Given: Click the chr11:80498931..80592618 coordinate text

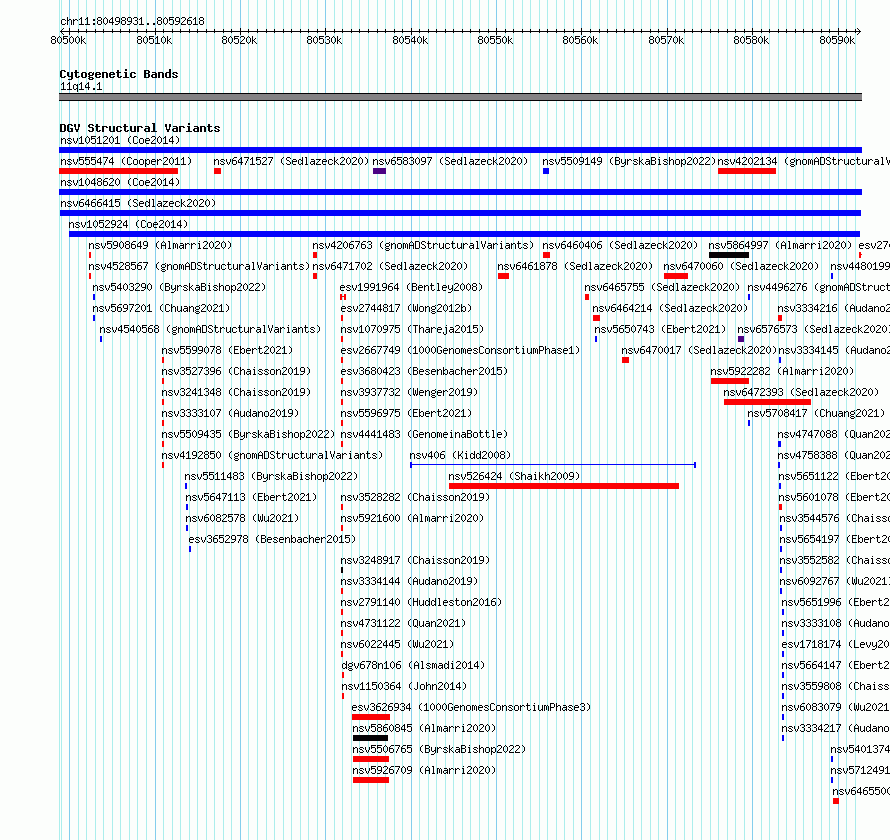Looking at the screenshot, I should tap(132, 22).
